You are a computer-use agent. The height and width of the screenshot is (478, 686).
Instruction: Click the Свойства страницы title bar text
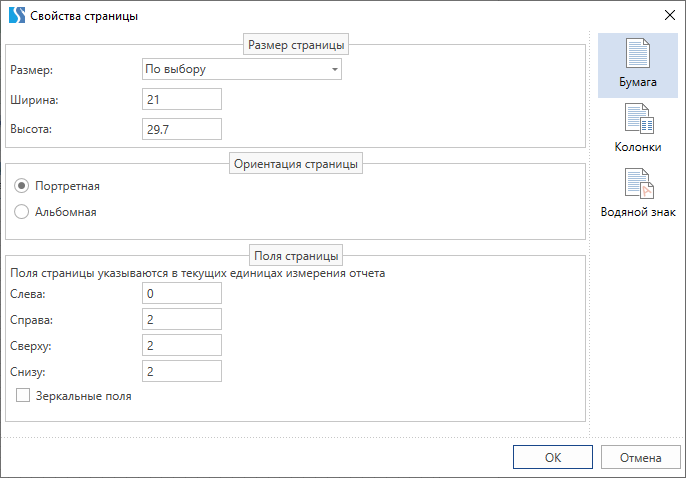(85, 16)
